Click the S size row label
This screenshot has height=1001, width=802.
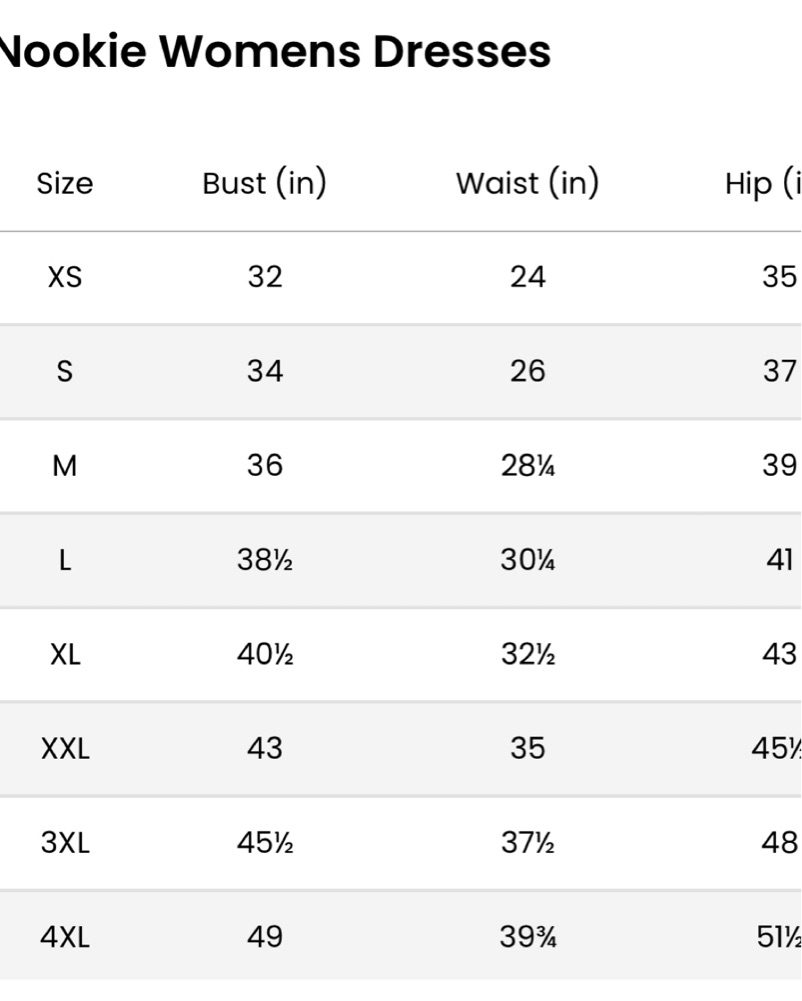tap(64, 371)
